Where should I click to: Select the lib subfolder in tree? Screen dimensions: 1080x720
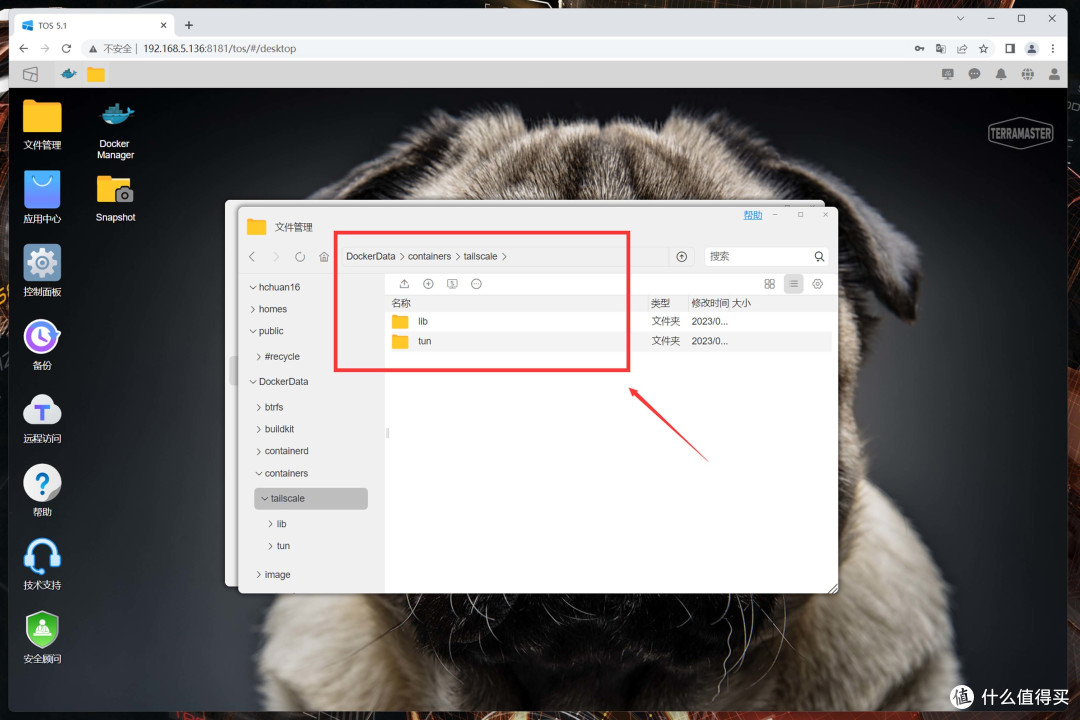[x=281, y=524]
